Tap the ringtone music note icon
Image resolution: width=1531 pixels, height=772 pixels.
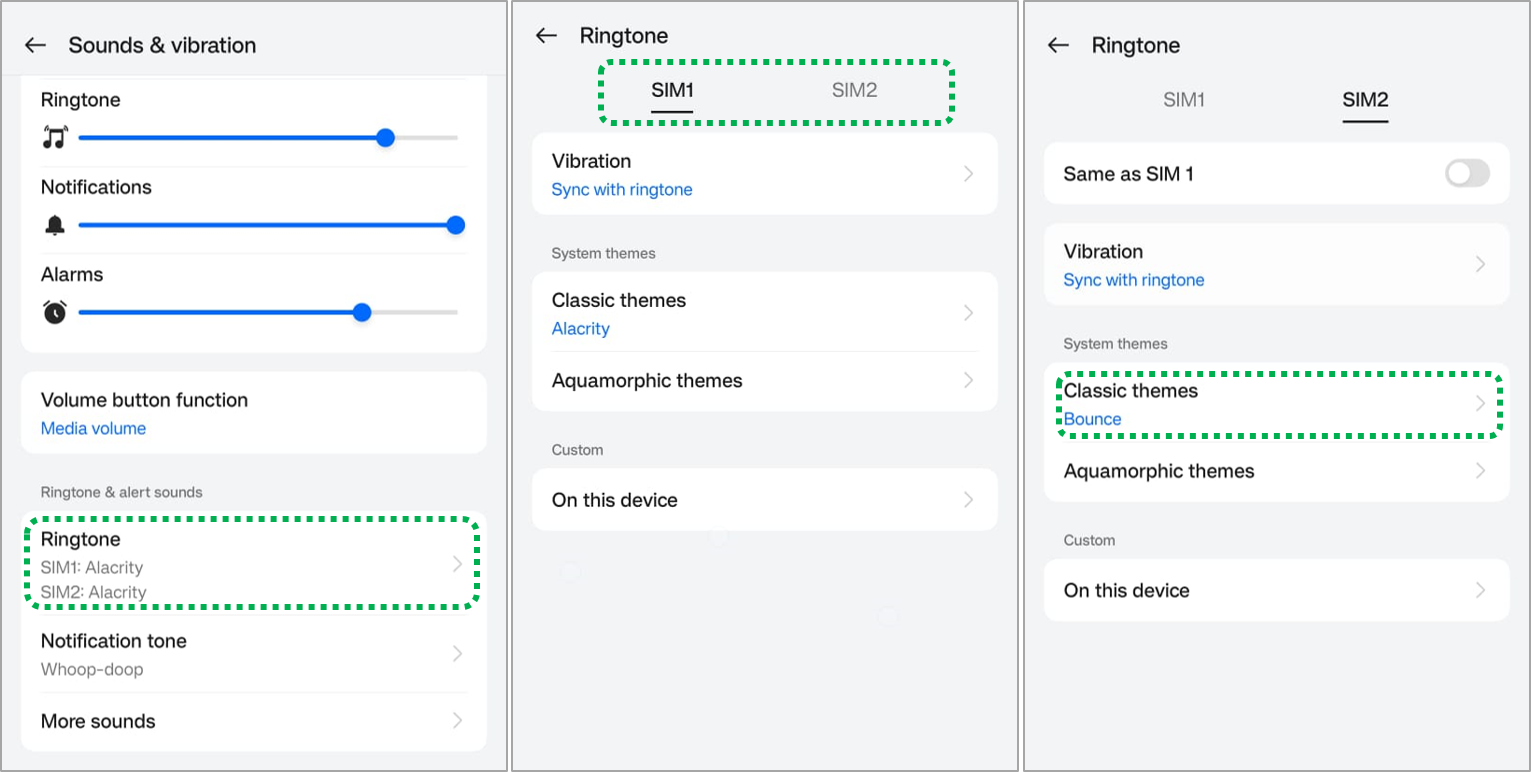55,138
